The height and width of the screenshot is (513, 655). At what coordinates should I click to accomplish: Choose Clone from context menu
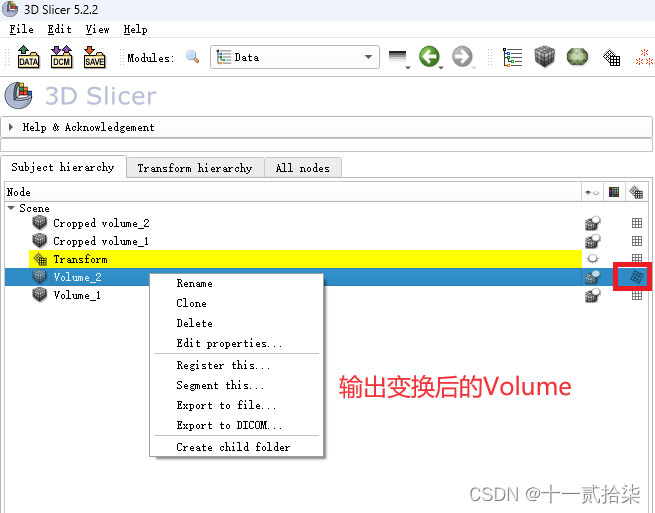(x=236, y=303)
